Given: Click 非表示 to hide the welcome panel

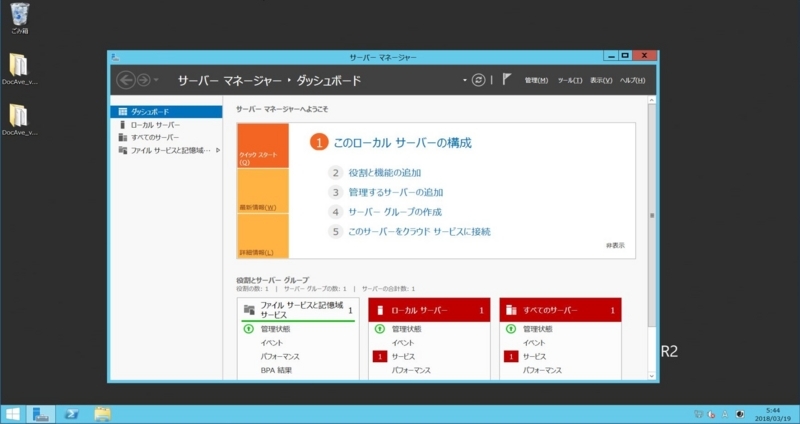Looking at the screenshot, I should click(x=615, y=245).
